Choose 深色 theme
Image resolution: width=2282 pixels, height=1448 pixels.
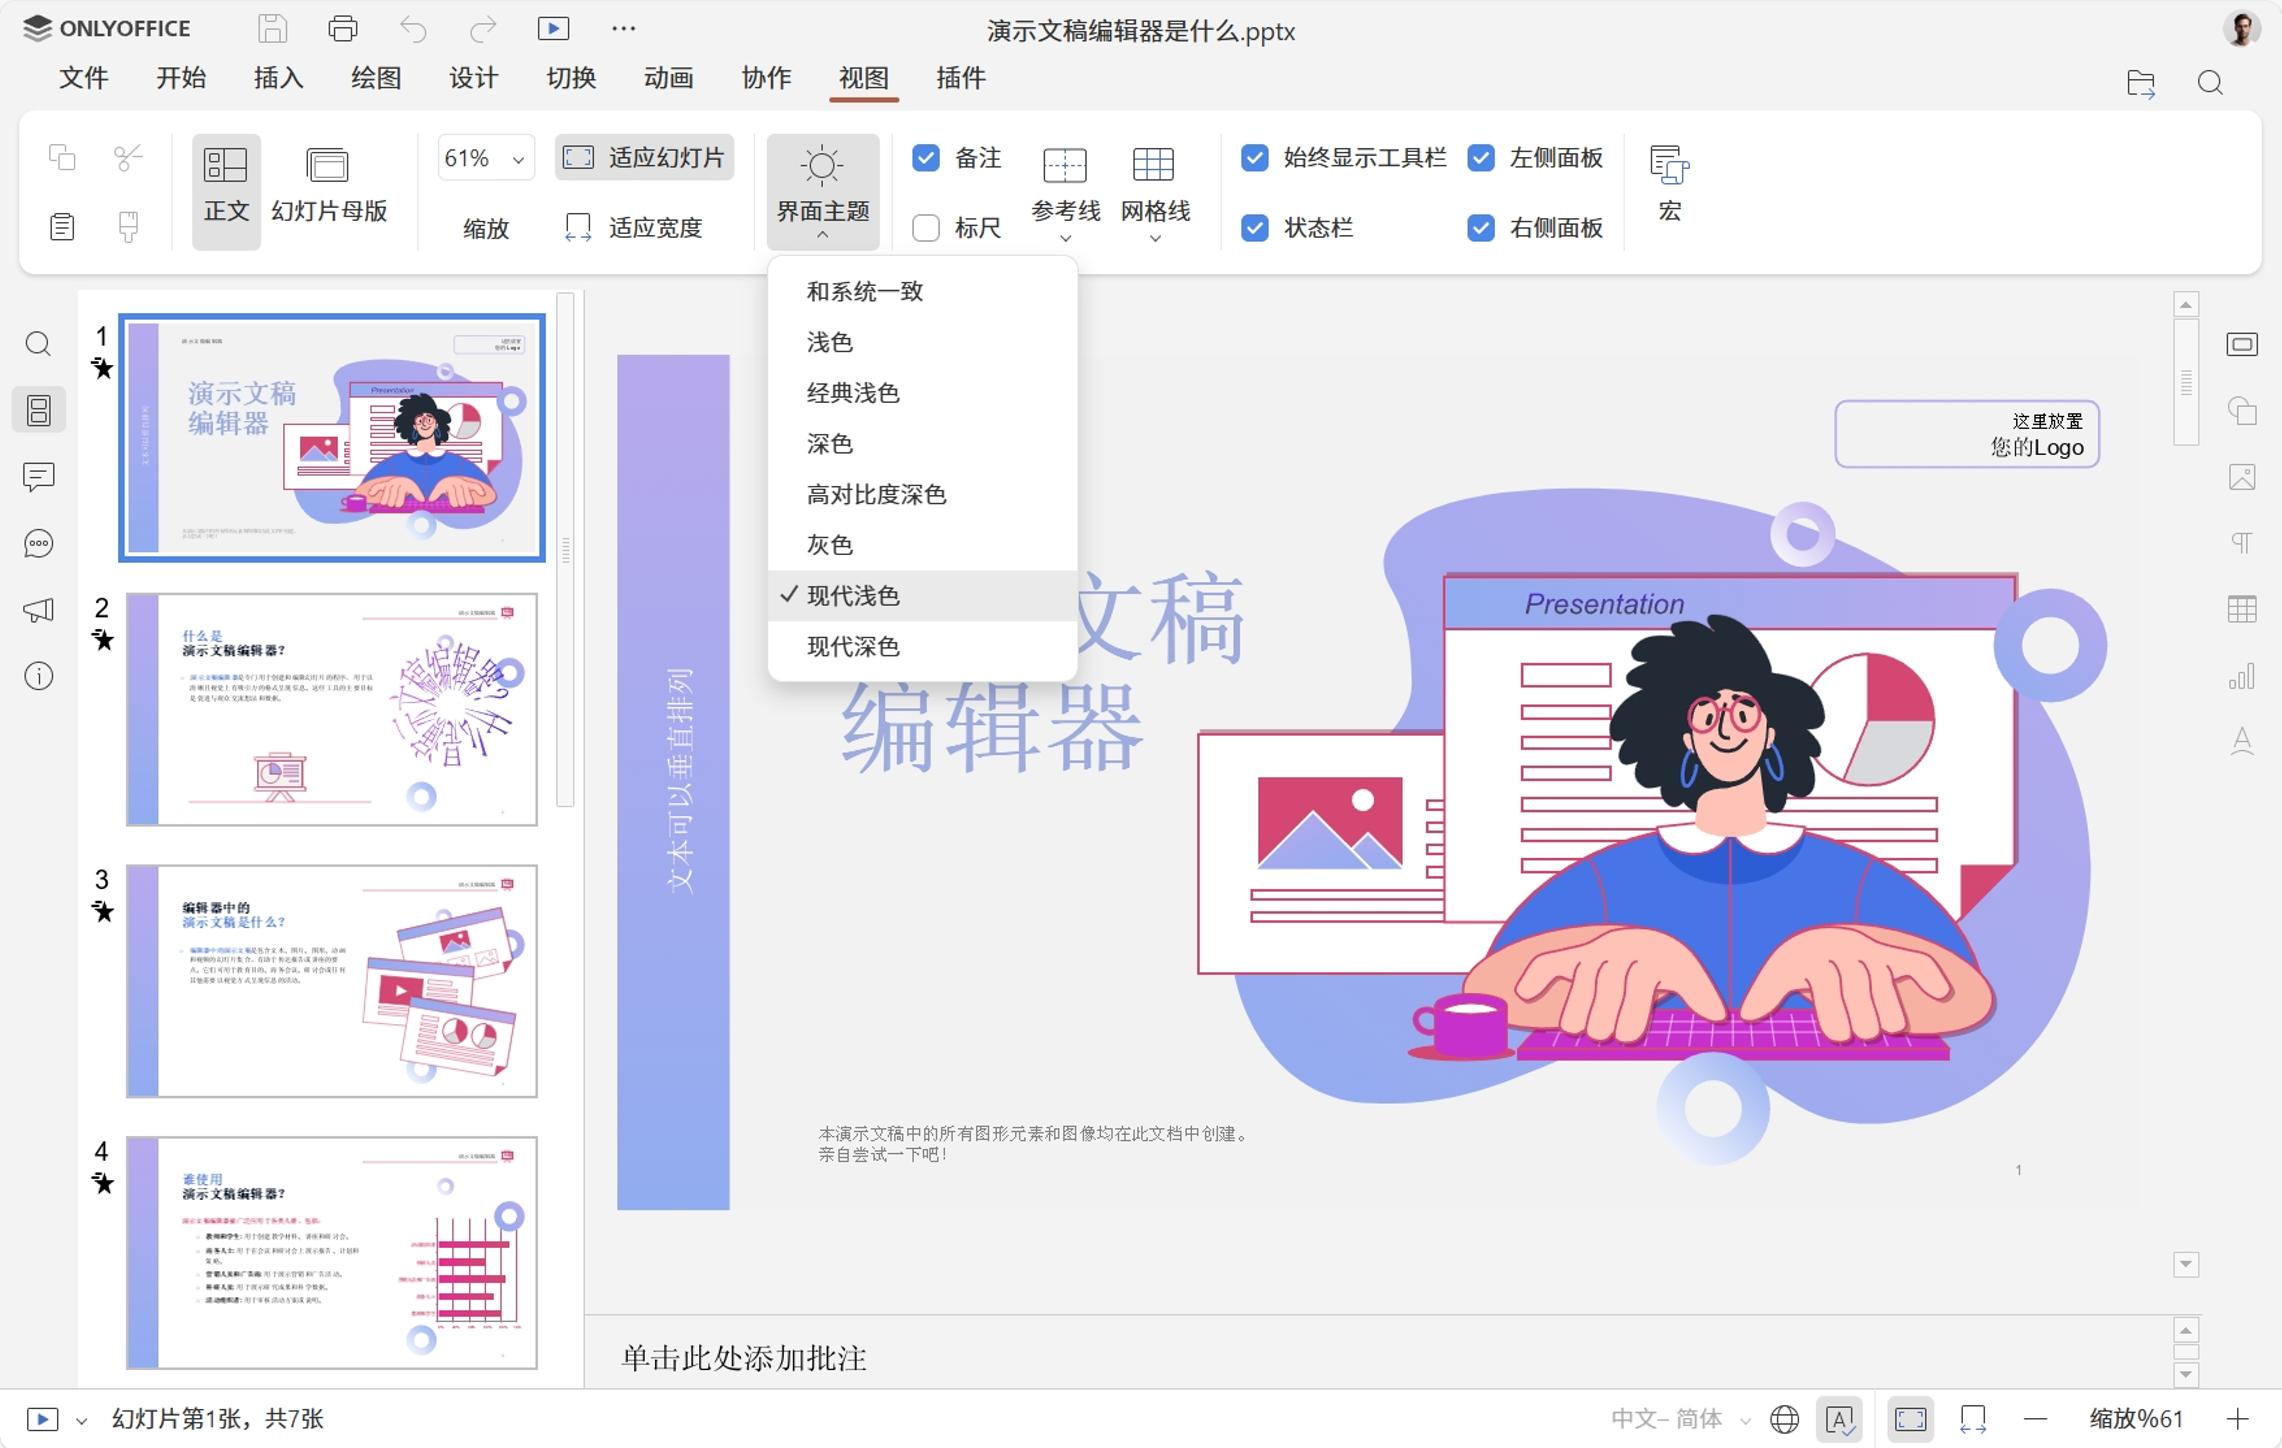coord(922,443)
